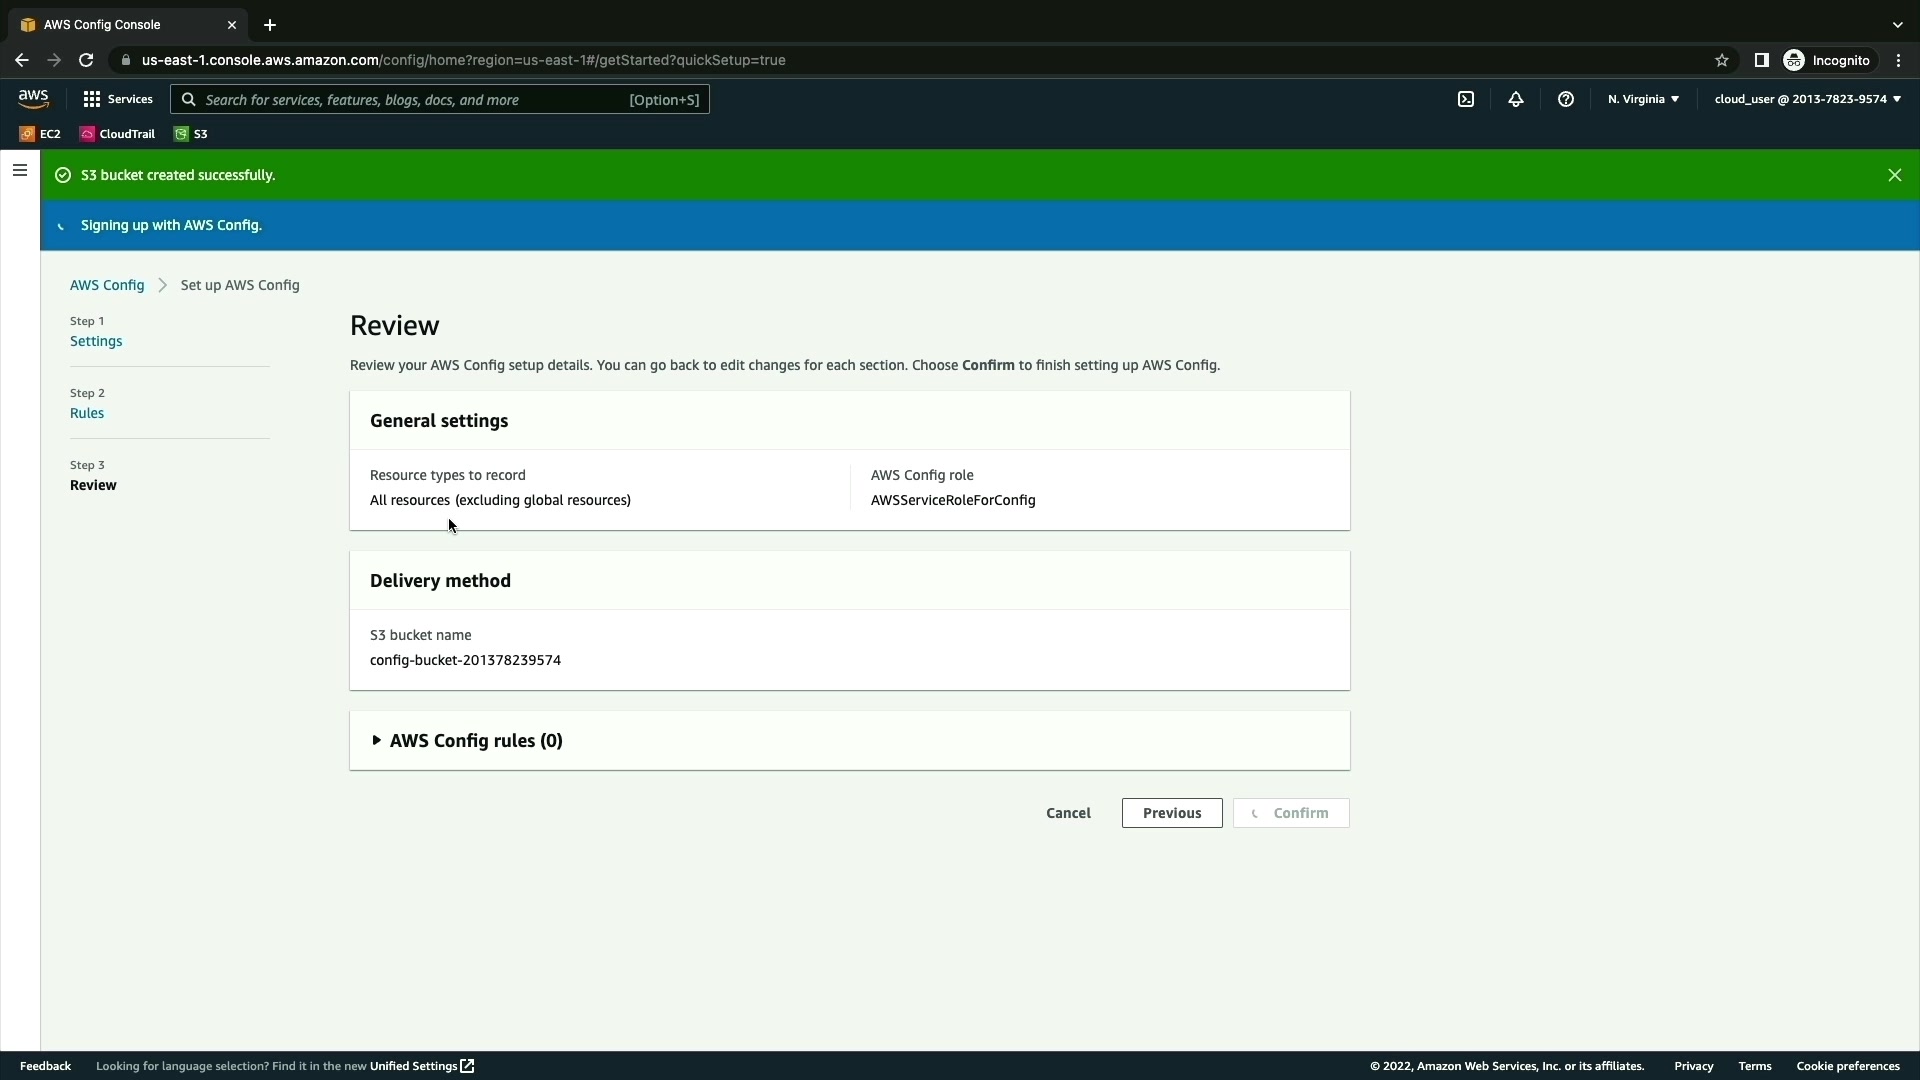The image size is (1920, 1080).
Task: Click the Previous button
Action: 1171,813
